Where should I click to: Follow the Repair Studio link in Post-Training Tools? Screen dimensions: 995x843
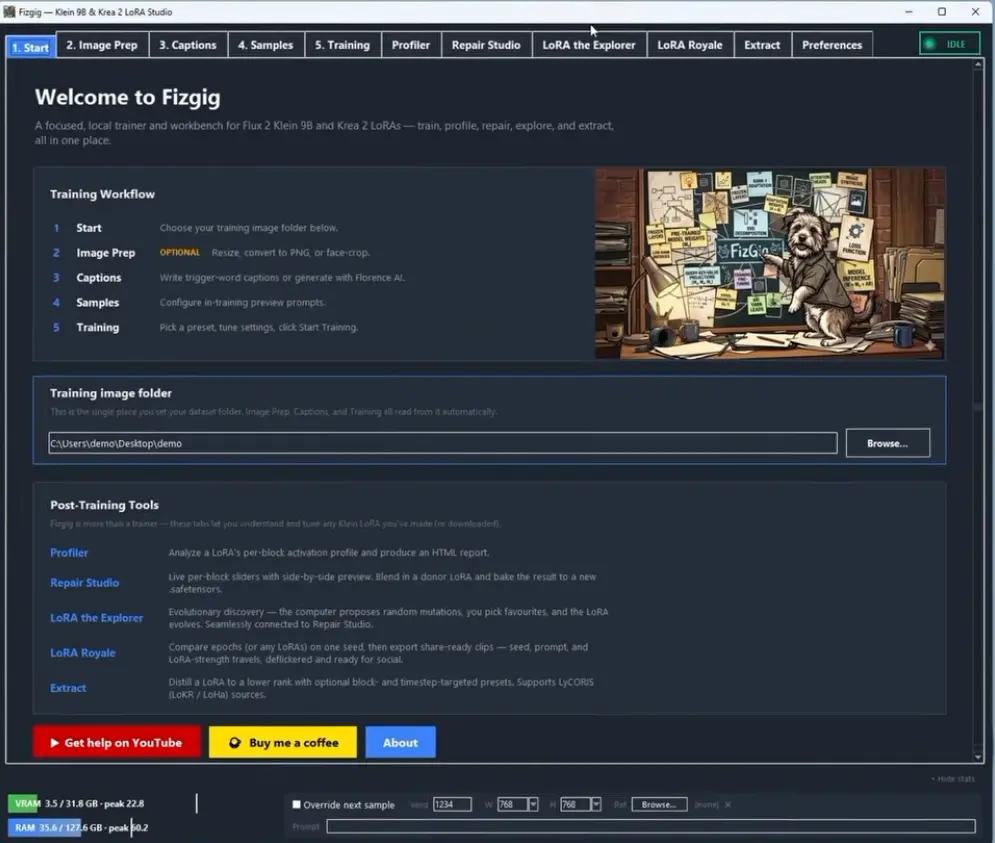tap(84, 582)
